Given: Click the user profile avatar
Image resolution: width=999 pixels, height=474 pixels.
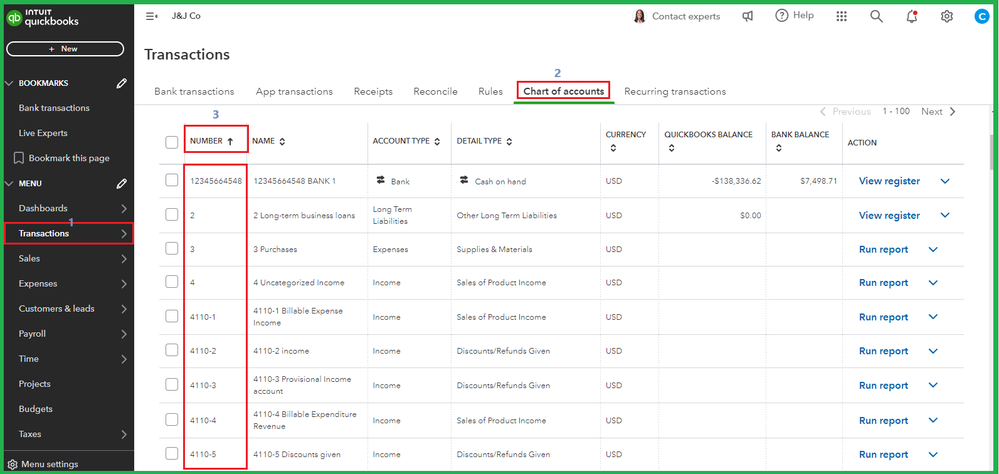Looking at the screenshot, I should point(981,16).
